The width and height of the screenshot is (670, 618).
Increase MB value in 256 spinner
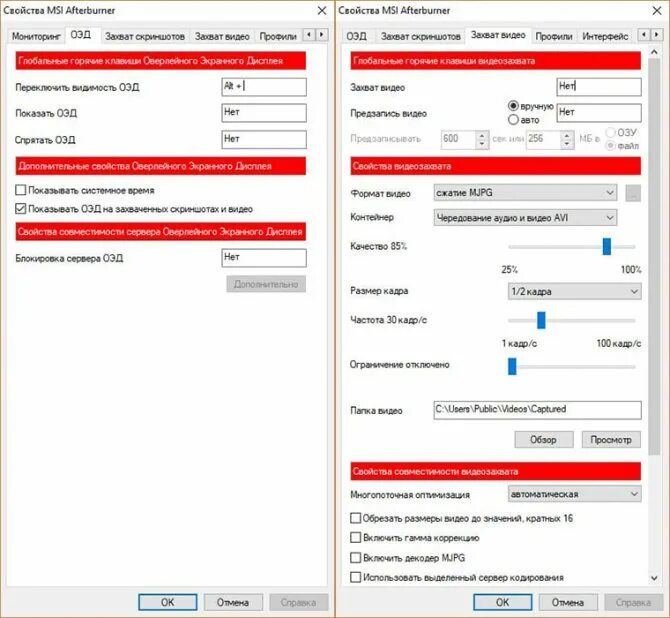[x=567, y=135]
